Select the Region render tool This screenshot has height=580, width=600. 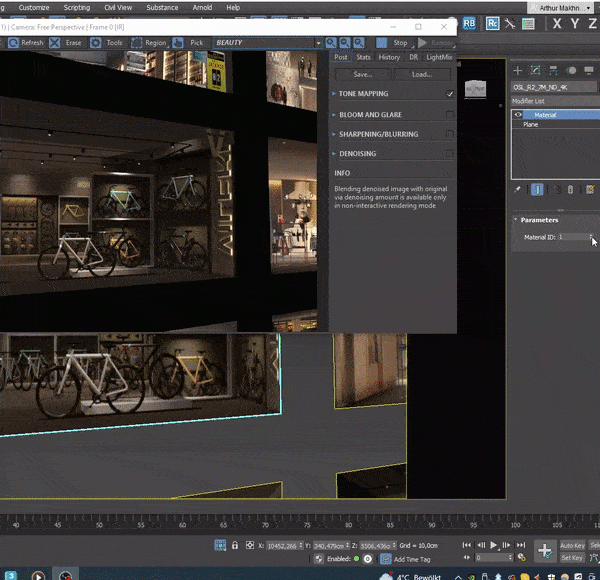point(137,43)
